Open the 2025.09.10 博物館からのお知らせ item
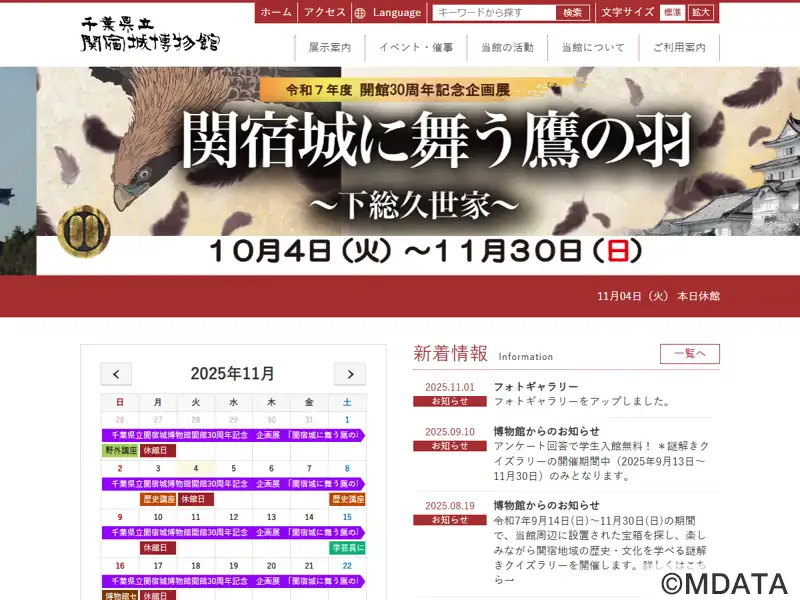Viewport: 800px width, 600px height. point(546,431)
